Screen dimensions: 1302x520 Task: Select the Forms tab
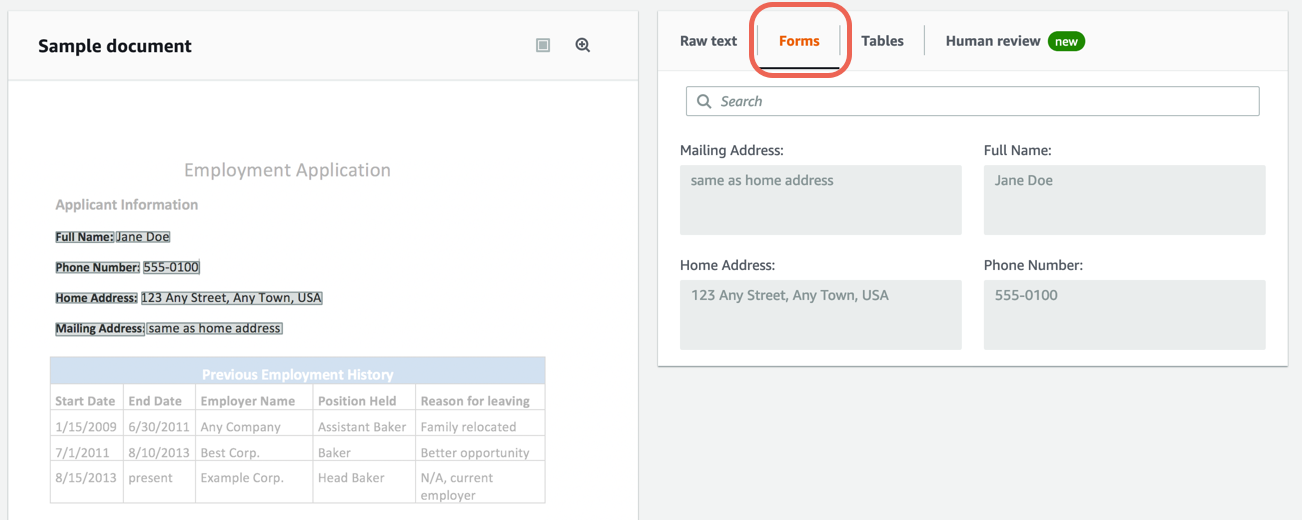(x=799, y=41)
